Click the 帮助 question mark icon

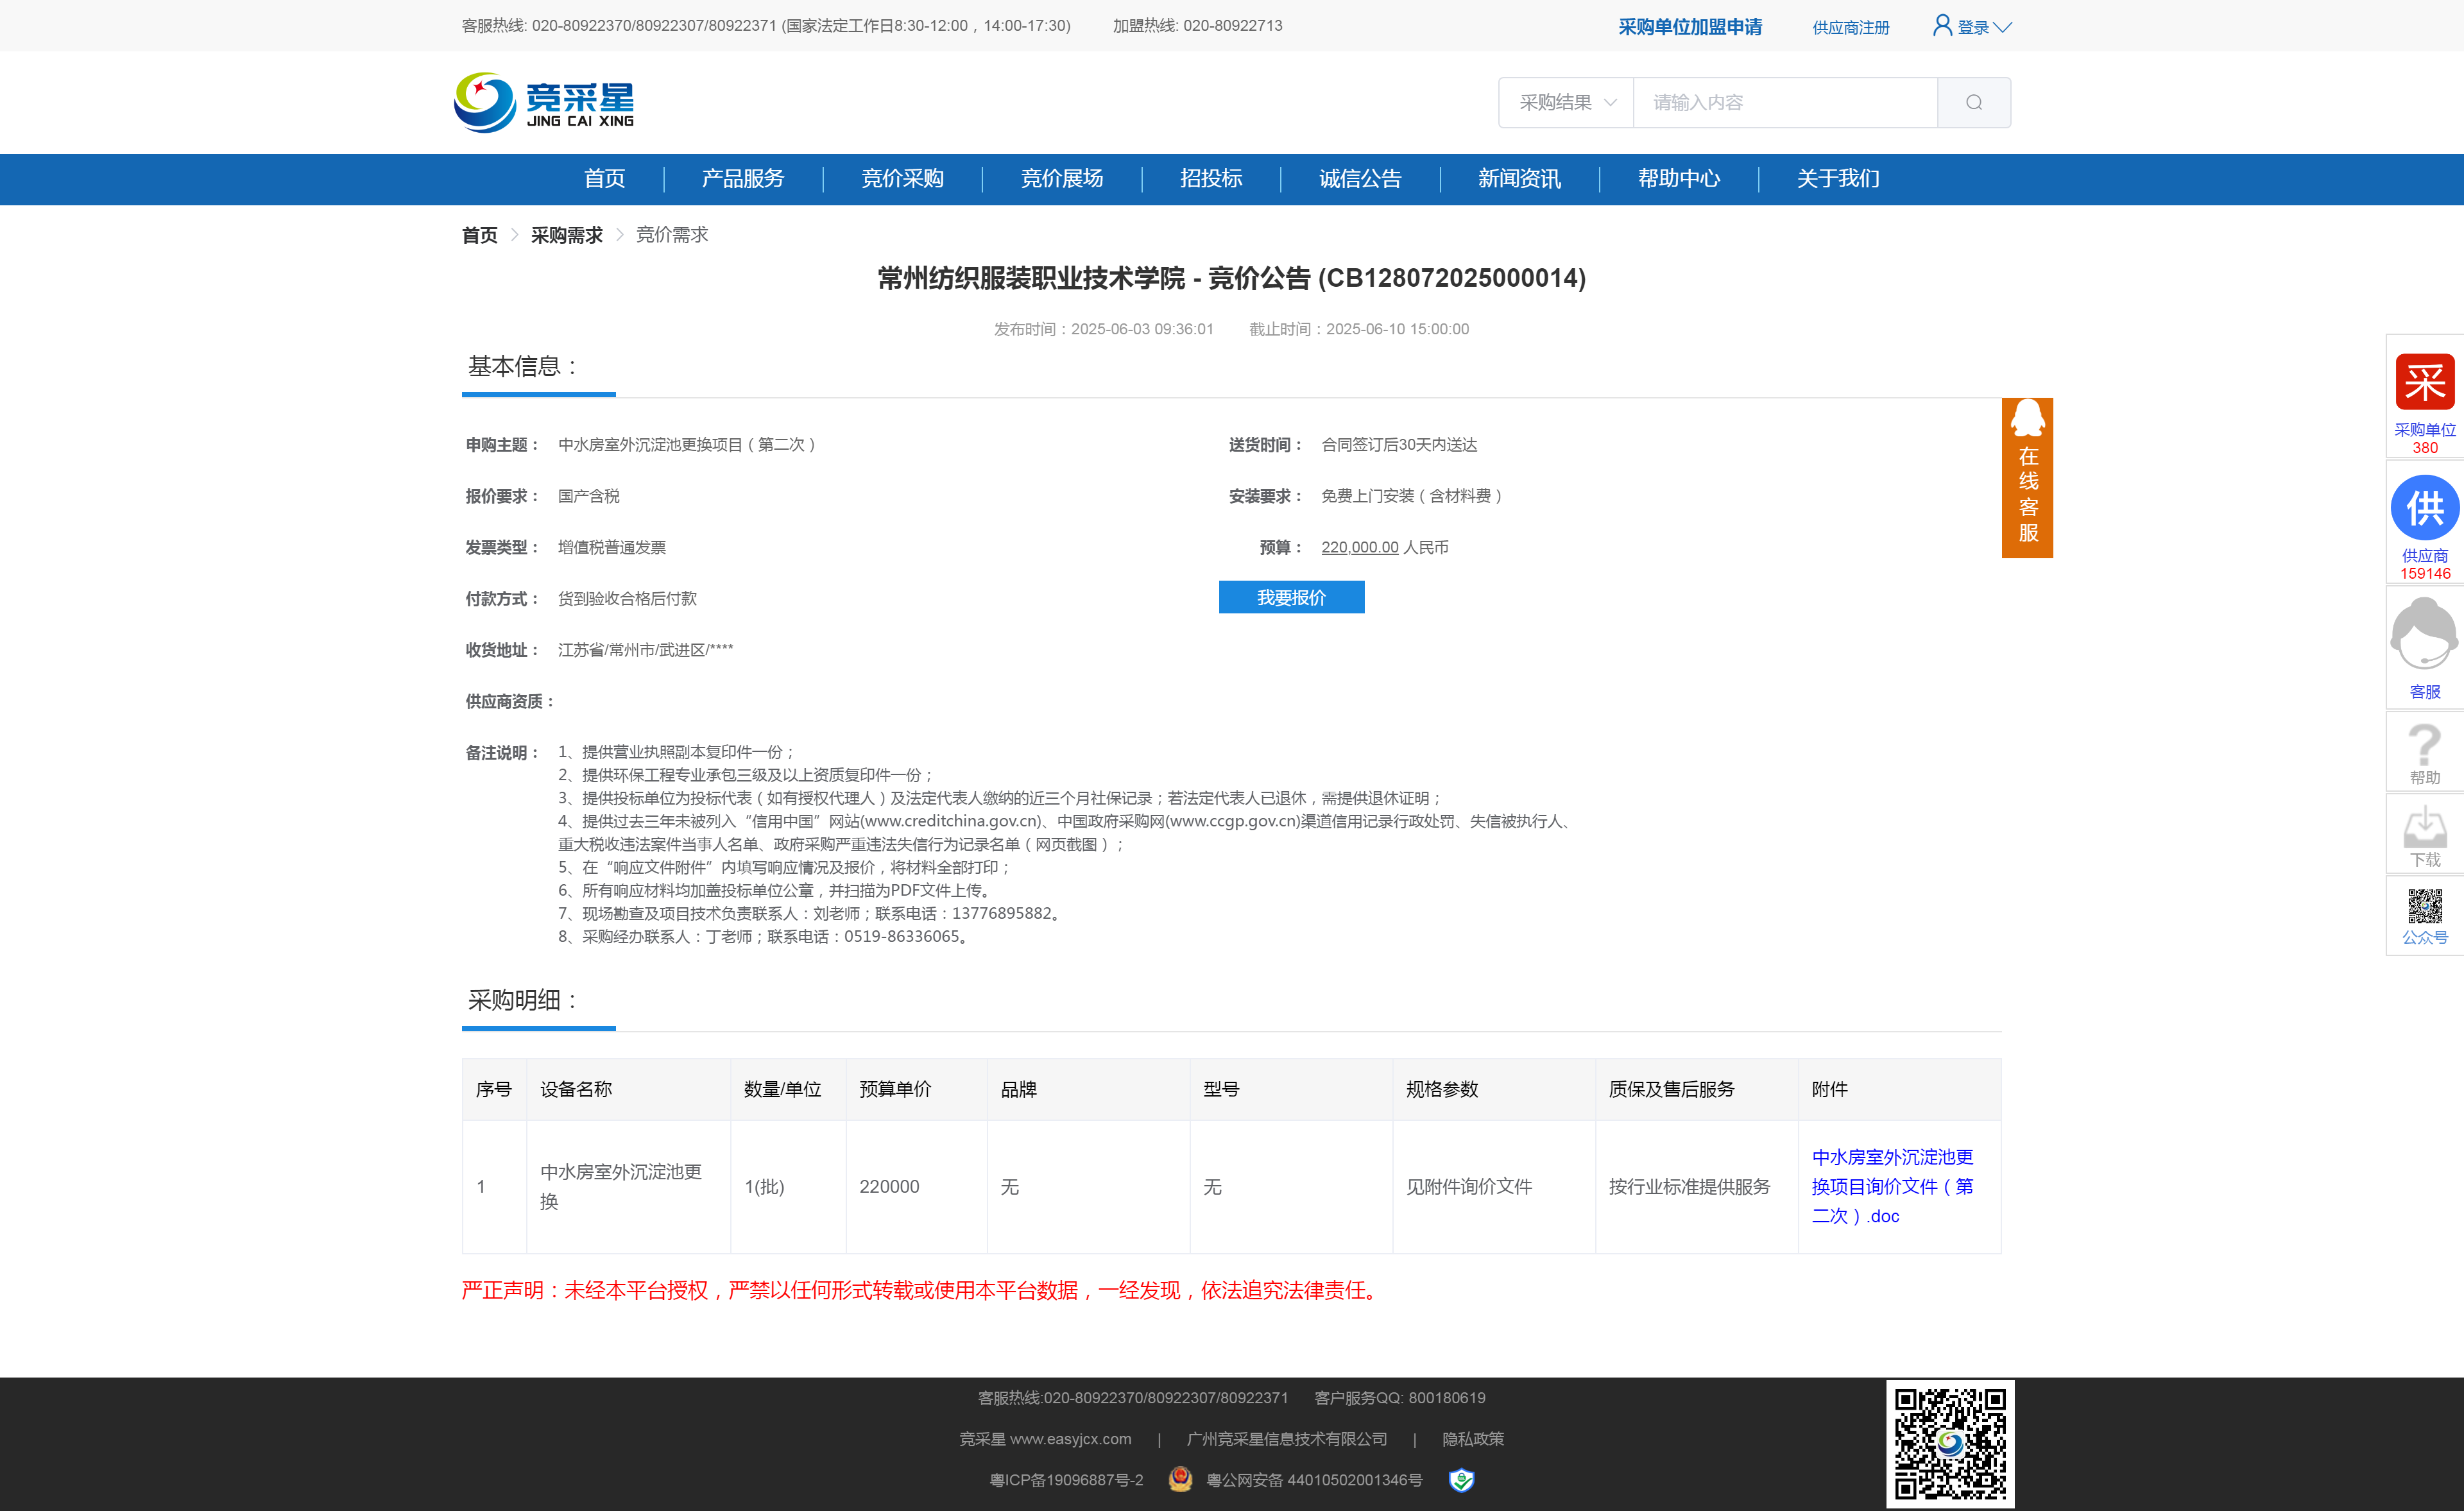pyautogui.click(x=2424, y=746)
